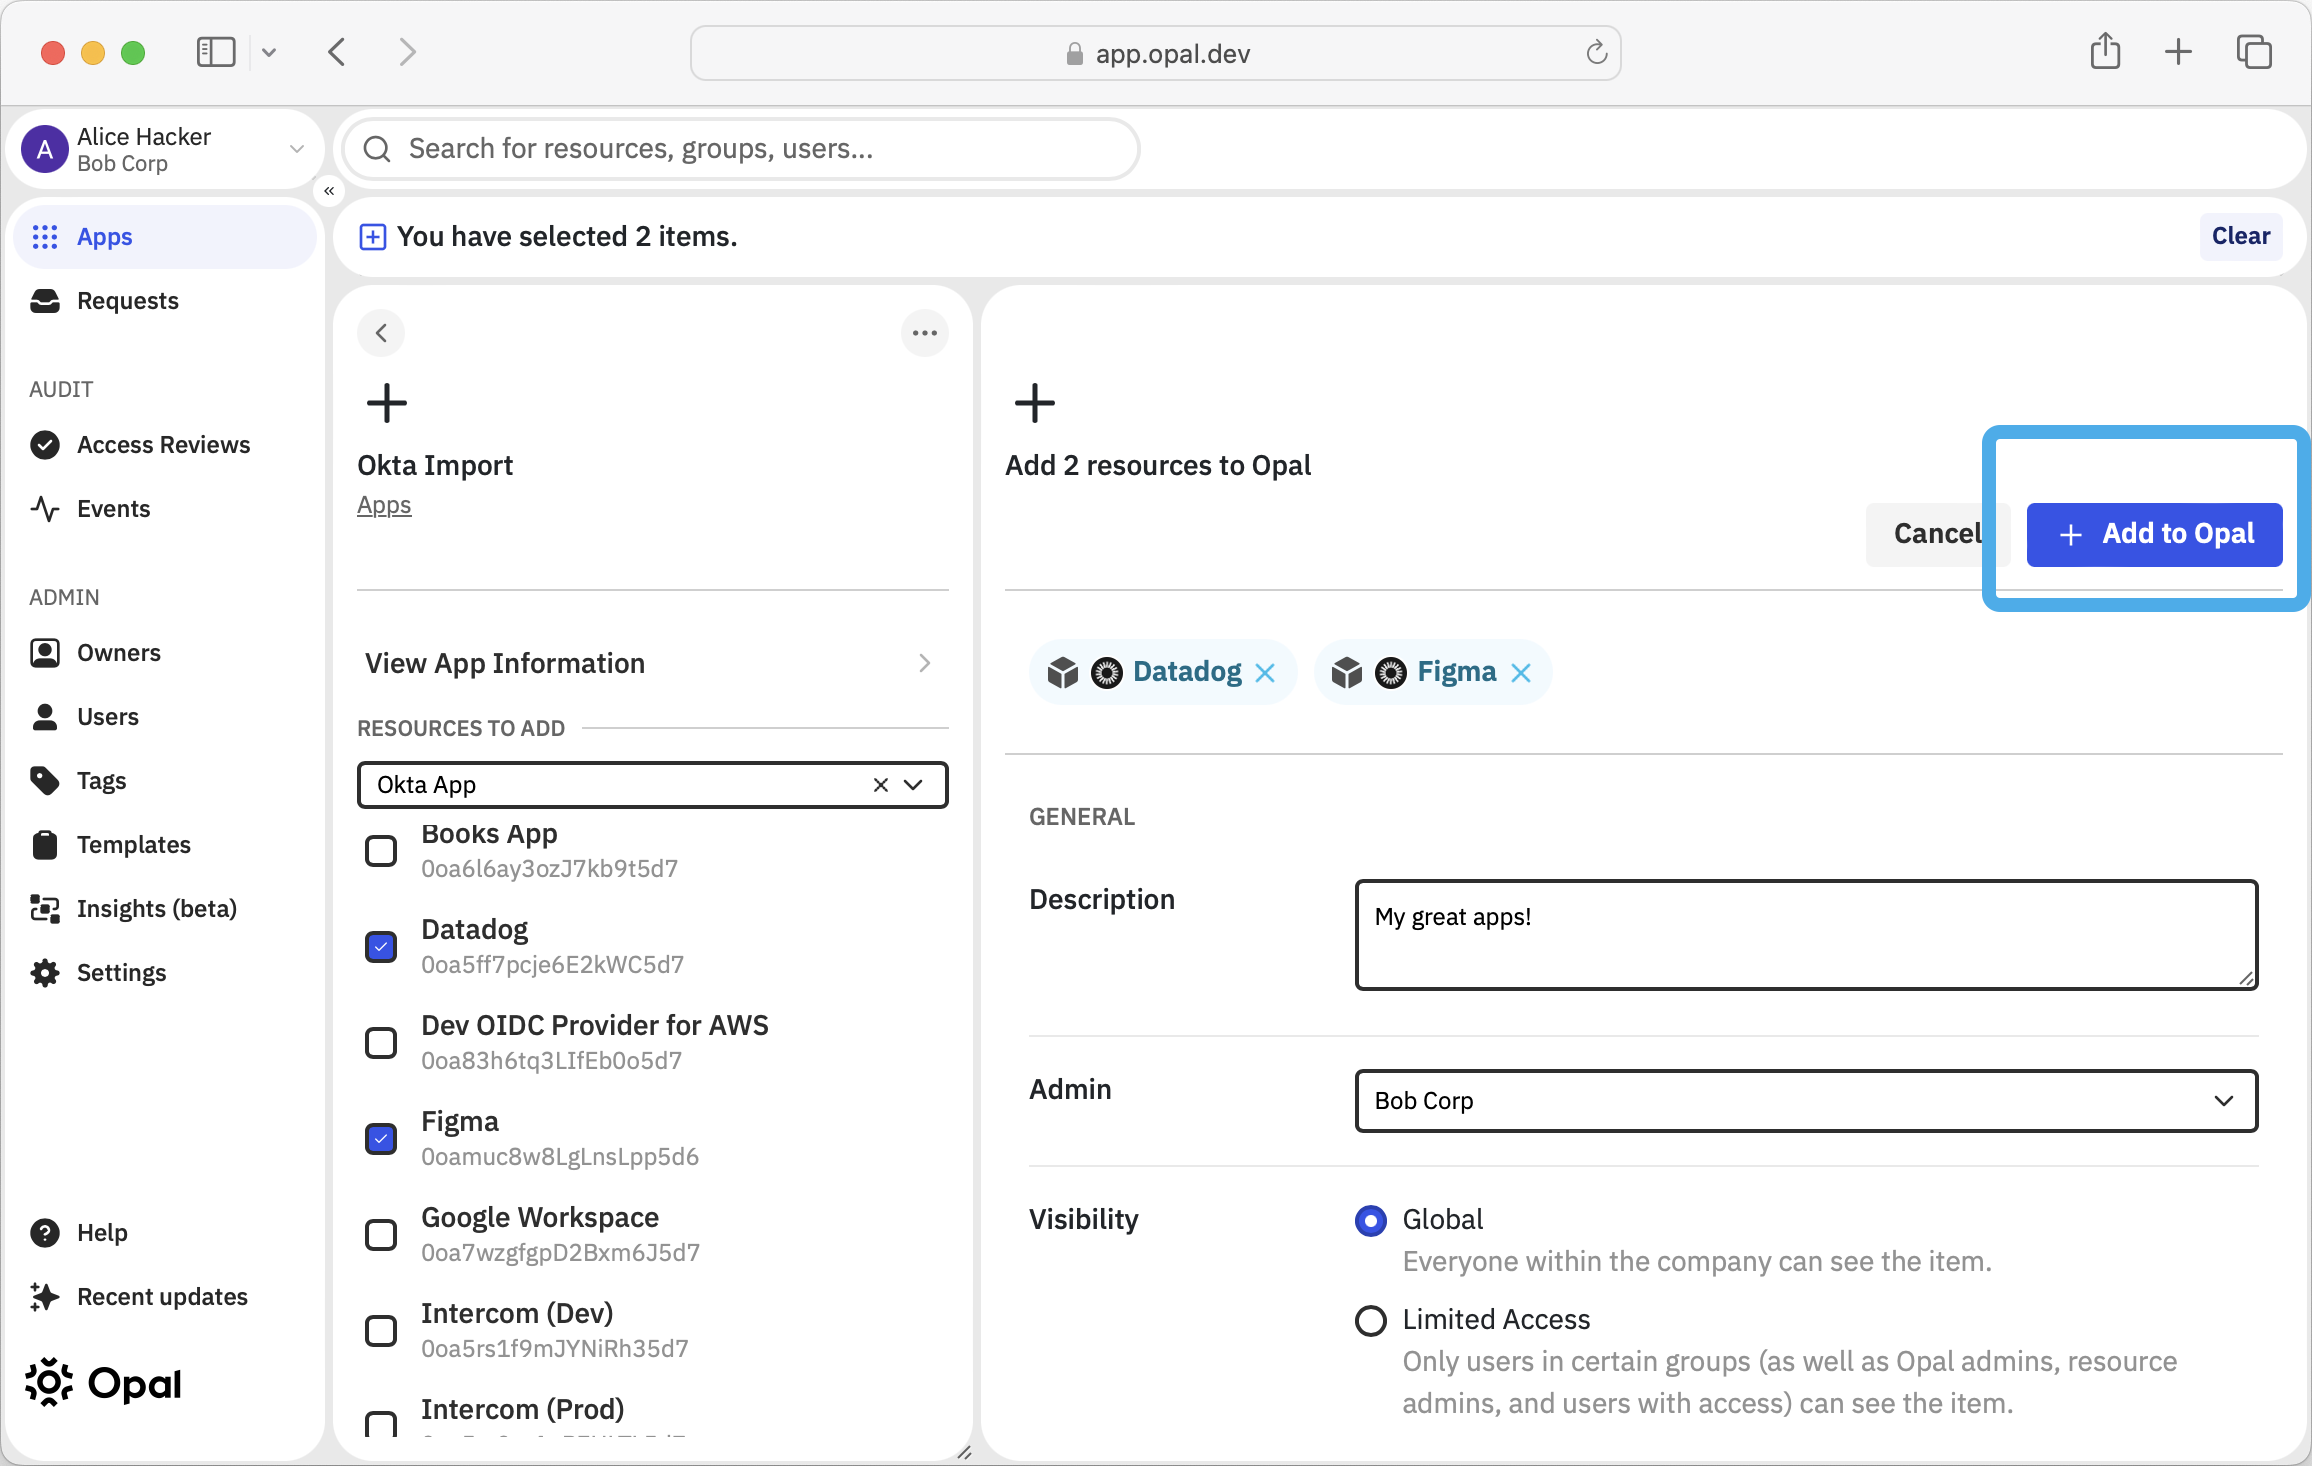Image resolution: width=2312 pixels, height=1466 pixels.
Task: Click the Opal logo
Action: click(x=103, y=1384)
